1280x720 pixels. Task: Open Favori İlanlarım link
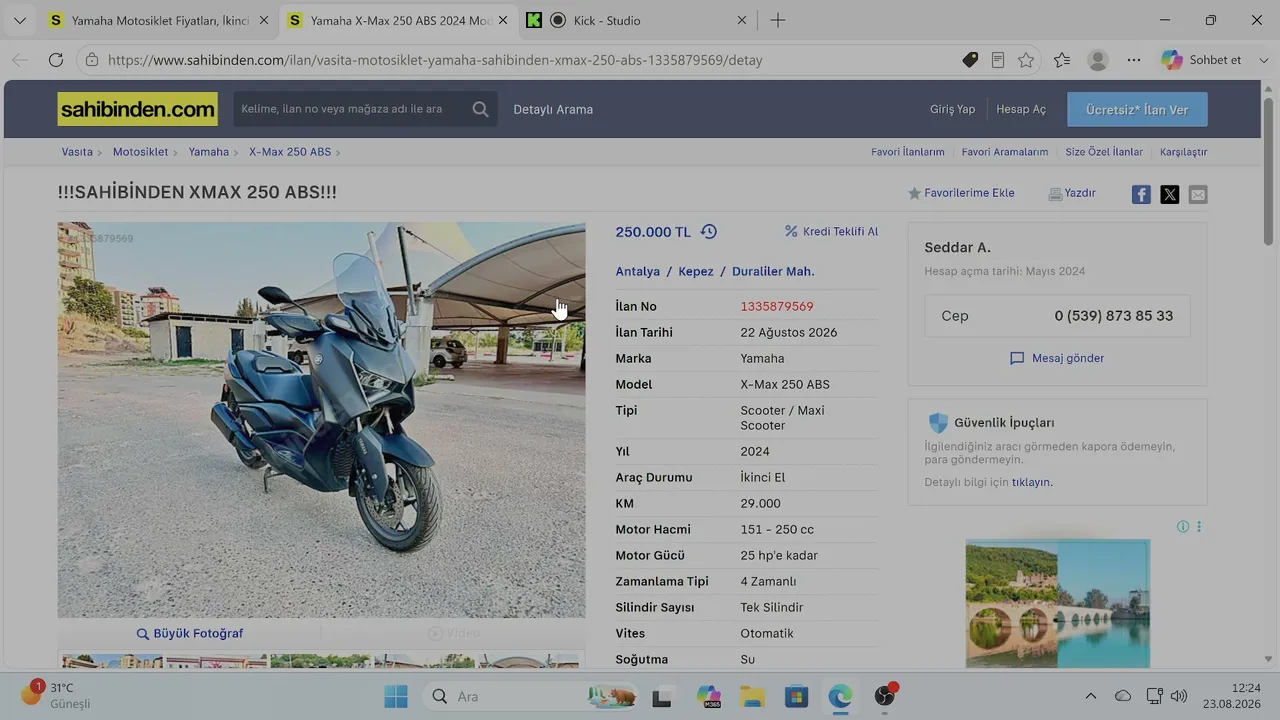click(908, 152)
